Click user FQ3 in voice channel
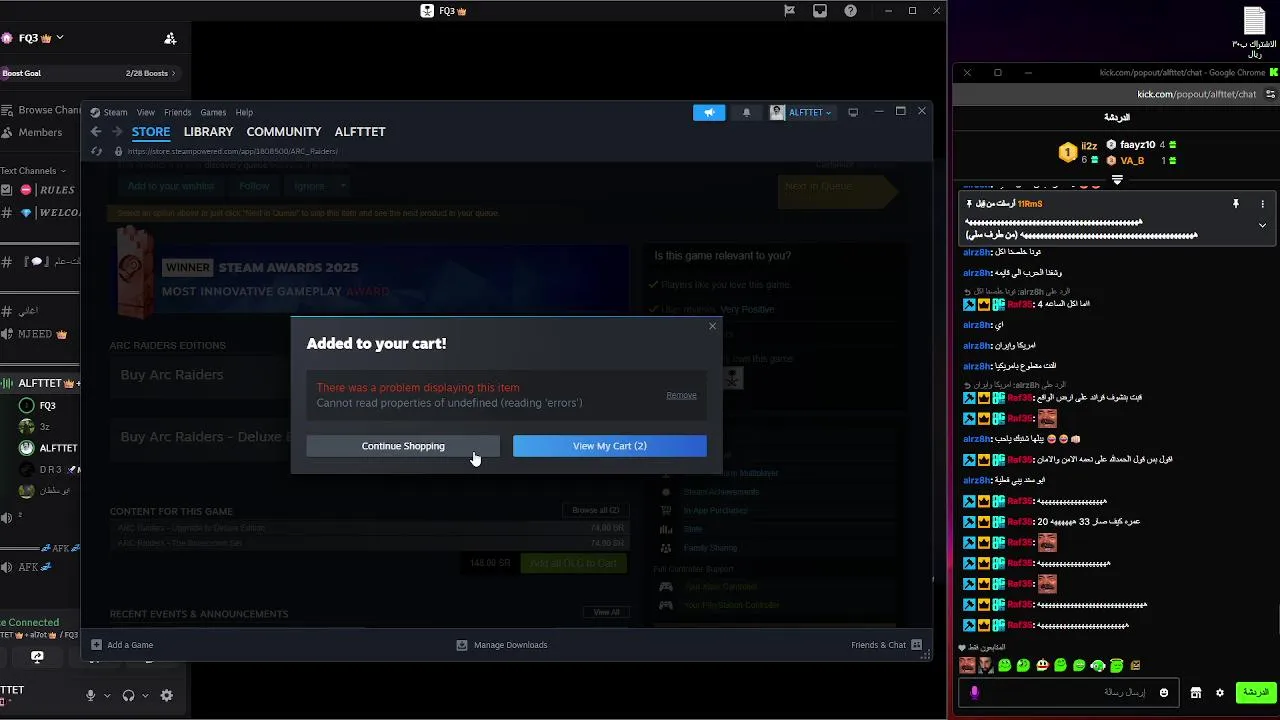 (x=47, y=406)
